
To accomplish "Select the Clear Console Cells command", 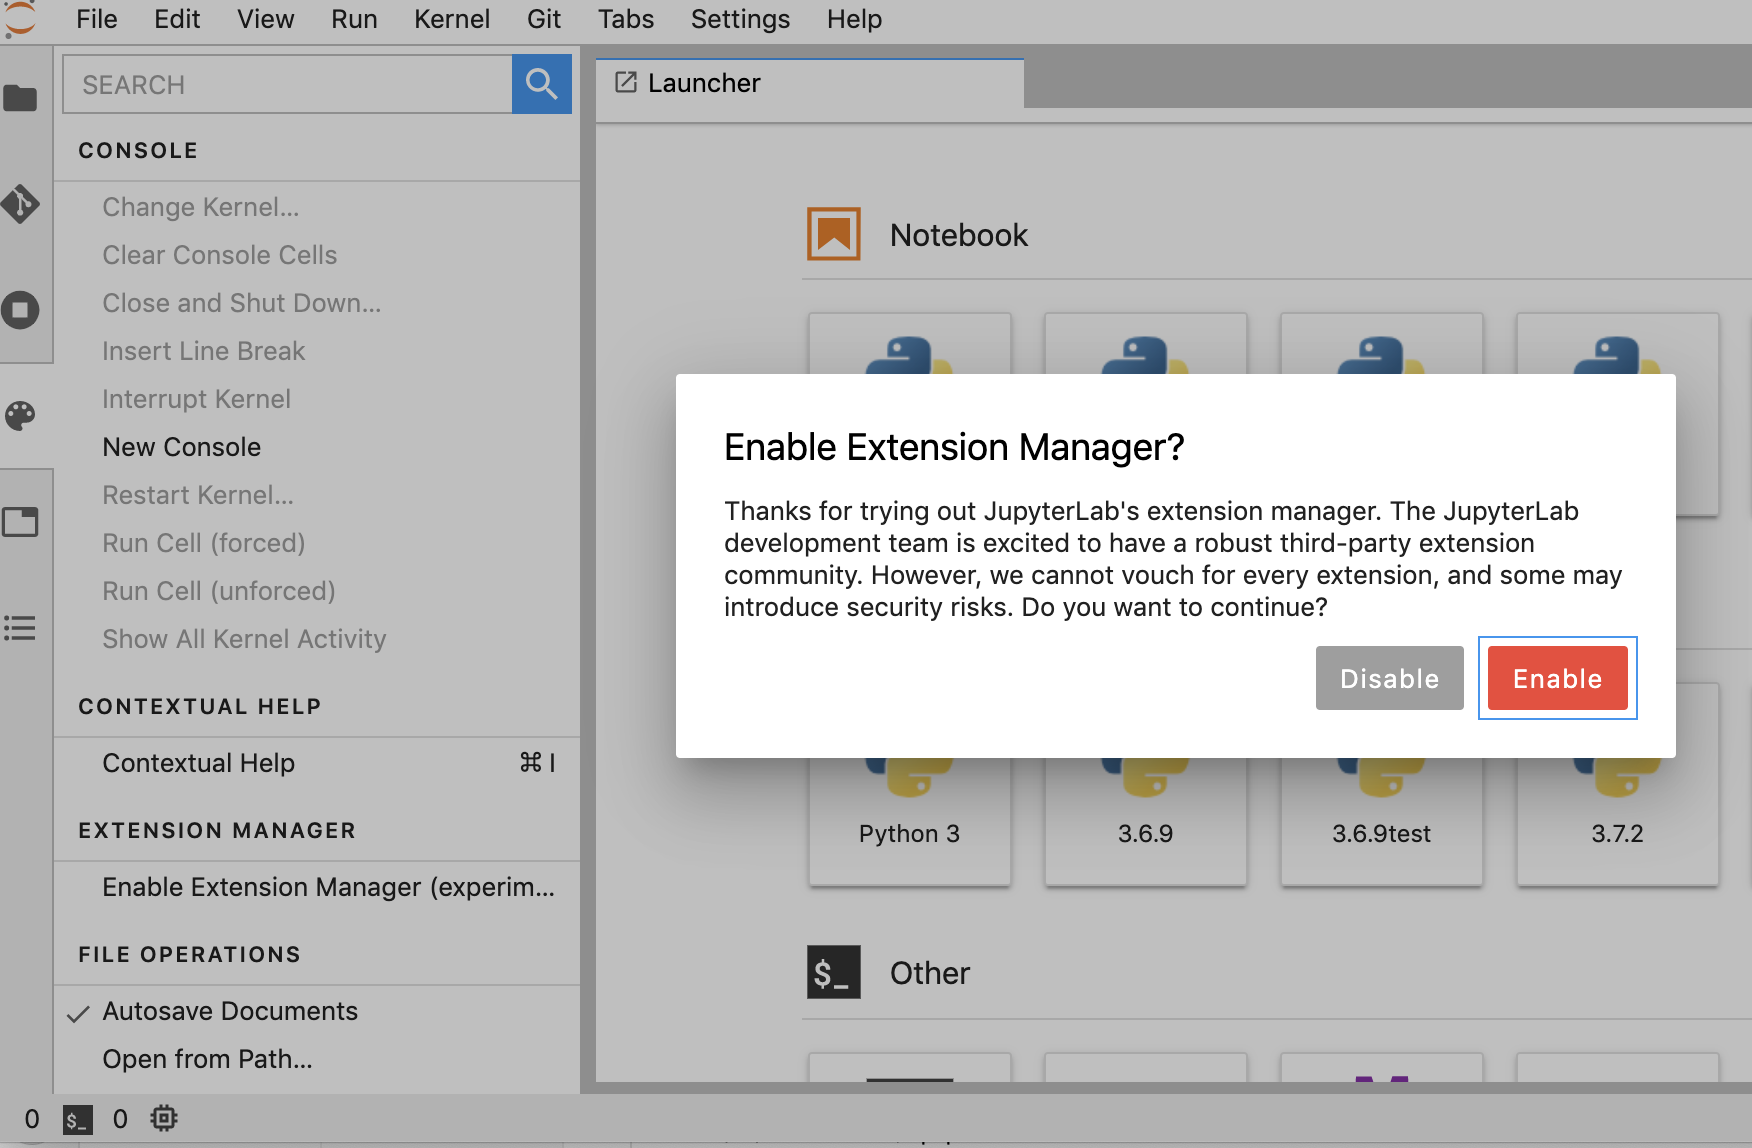I will tap(316, 255).
